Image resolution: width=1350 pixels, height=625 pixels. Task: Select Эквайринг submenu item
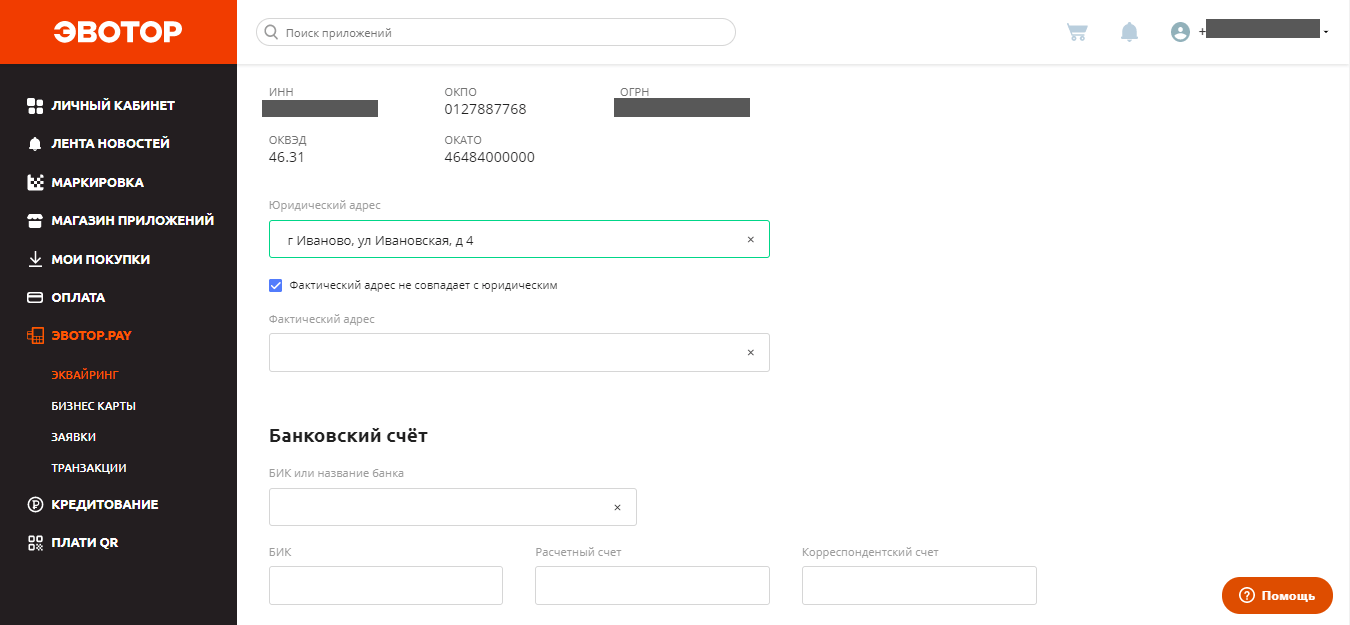tap(85, 375)
